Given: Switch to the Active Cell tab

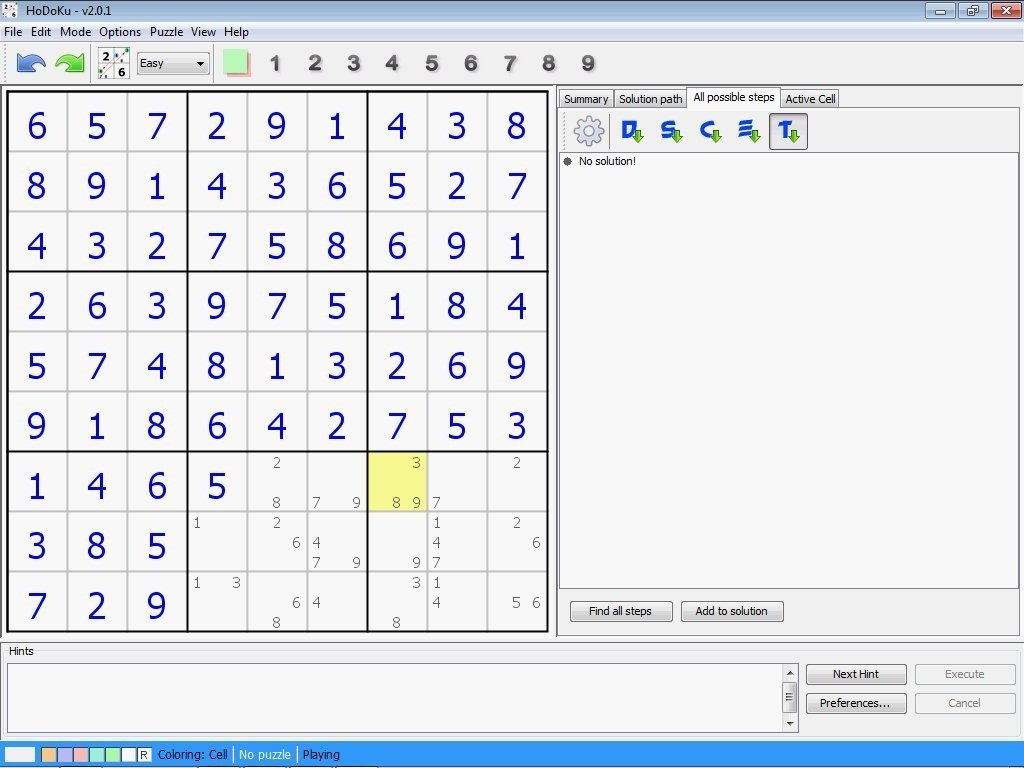Looking at the screenshot, I should [810, 99].
